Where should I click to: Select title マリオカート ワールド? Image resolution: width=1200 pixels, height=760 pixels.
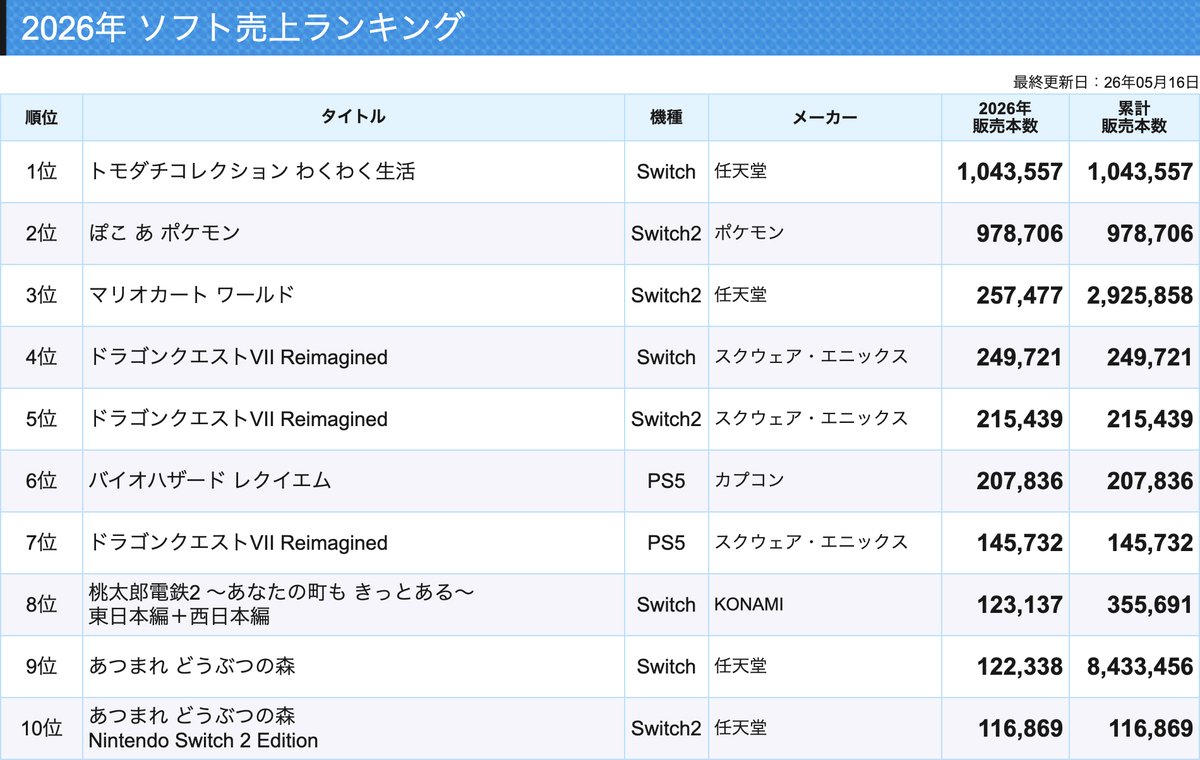(x=192, y=295)
